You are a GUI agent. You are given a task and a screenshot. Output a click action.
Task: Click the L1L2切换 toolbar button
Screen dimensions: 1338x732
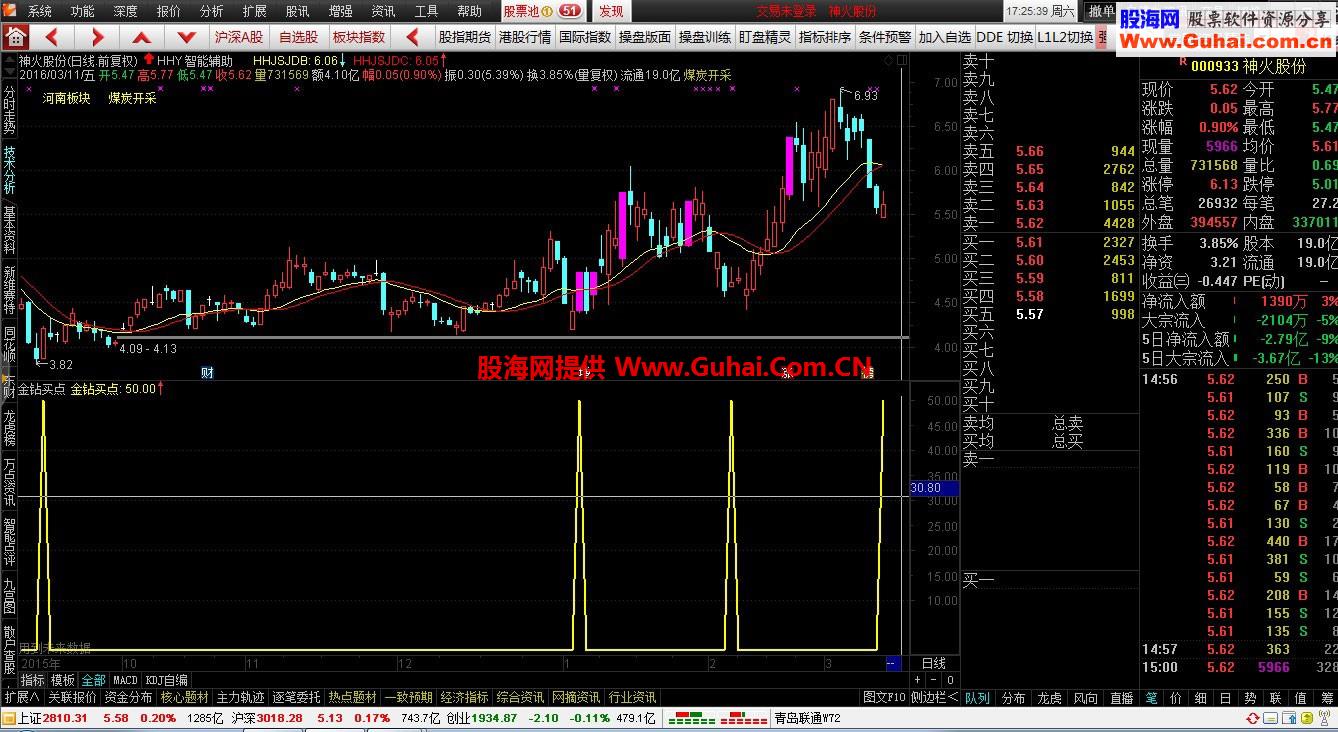(1065, 37)
